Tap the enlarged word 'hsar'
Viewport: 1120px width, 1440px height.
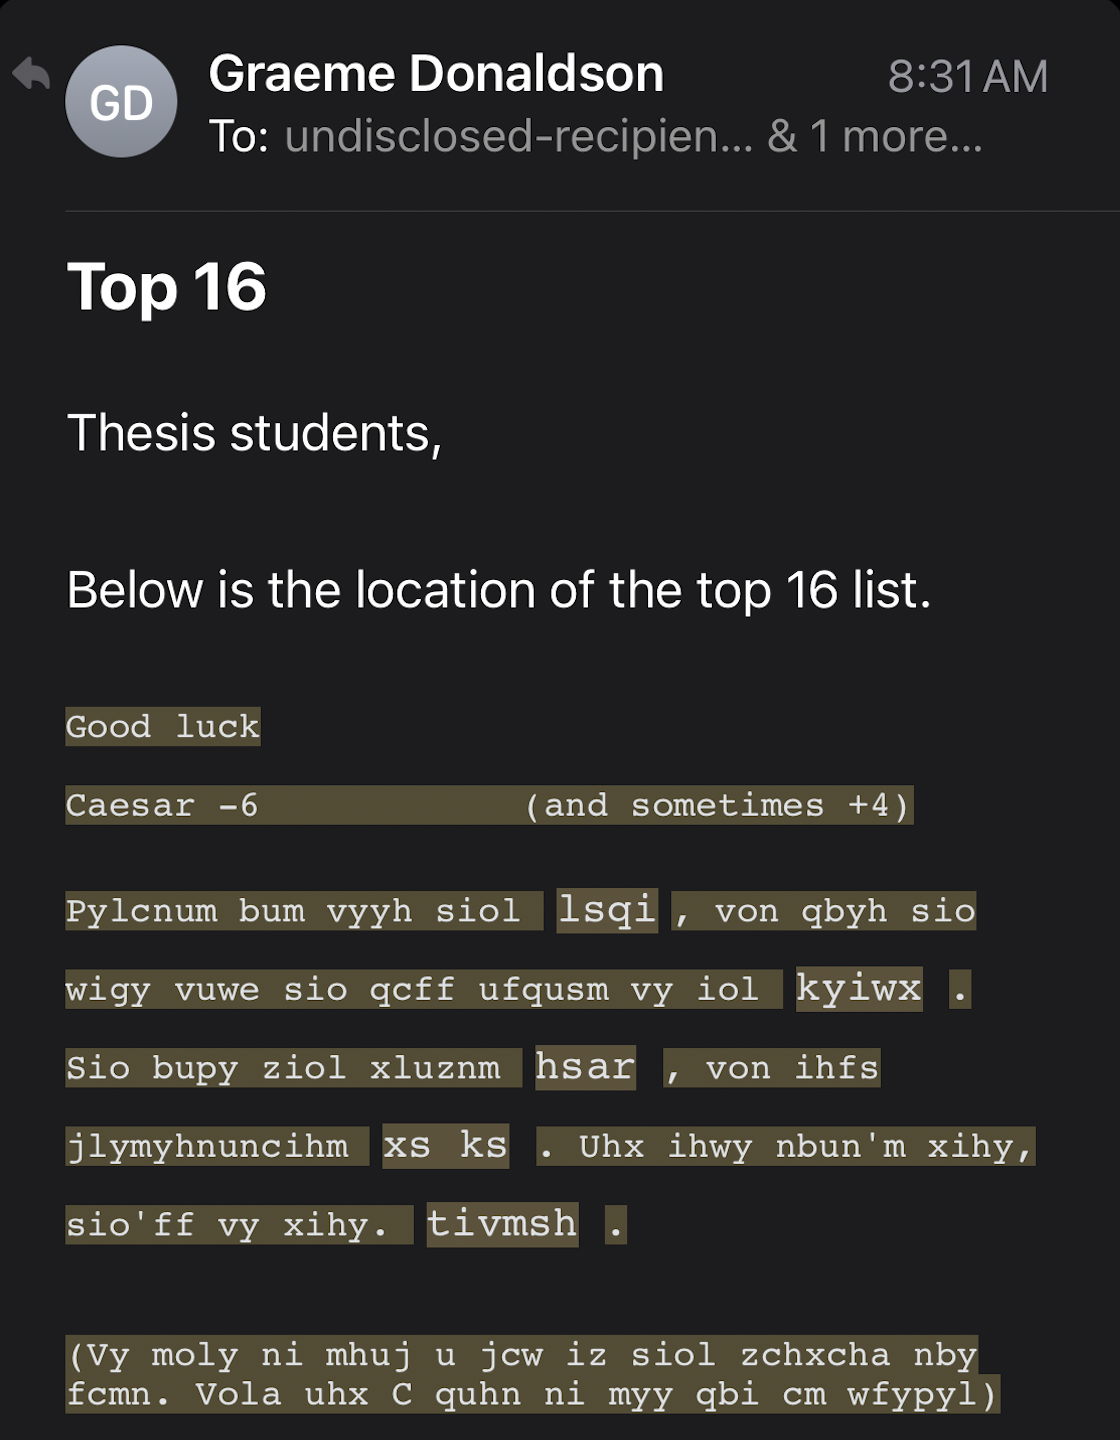click(585, 1067)
